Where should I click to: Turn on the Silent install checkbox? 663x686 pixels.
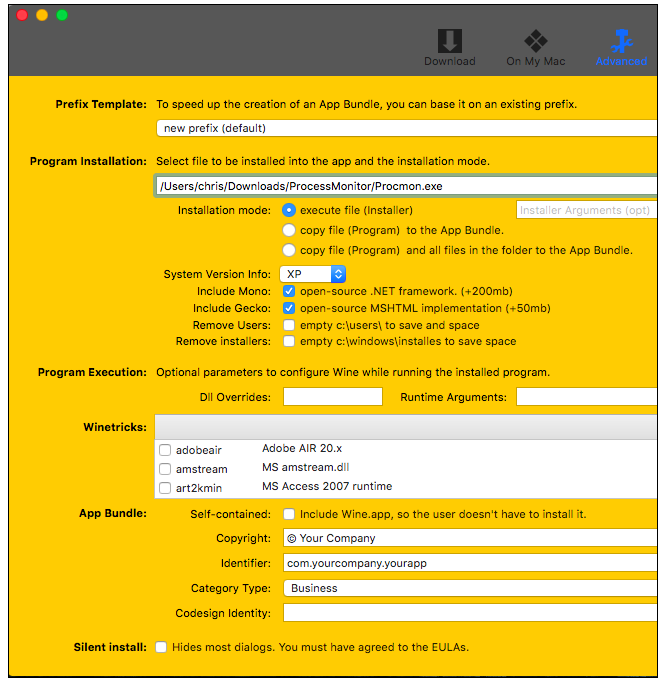(161, 647)
